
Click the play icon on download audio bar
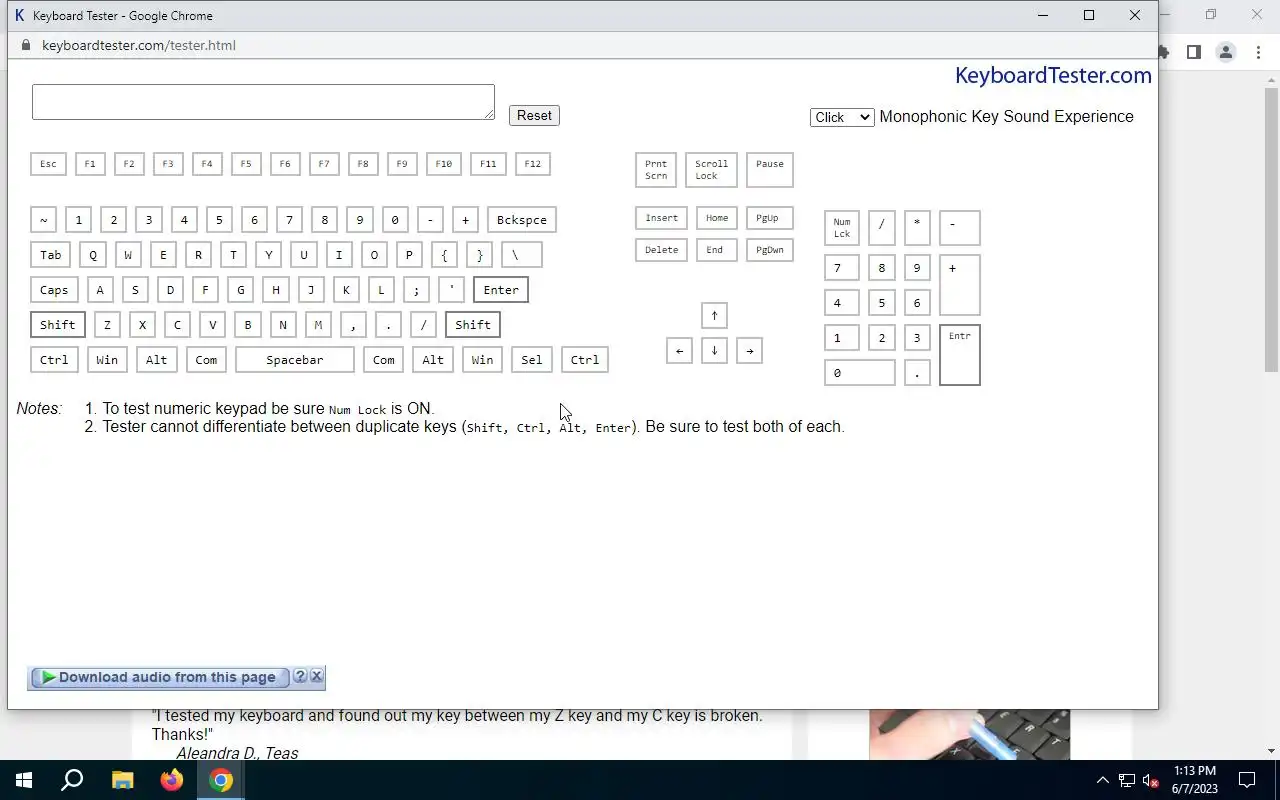pyautogui.click(x=47, y=677)
